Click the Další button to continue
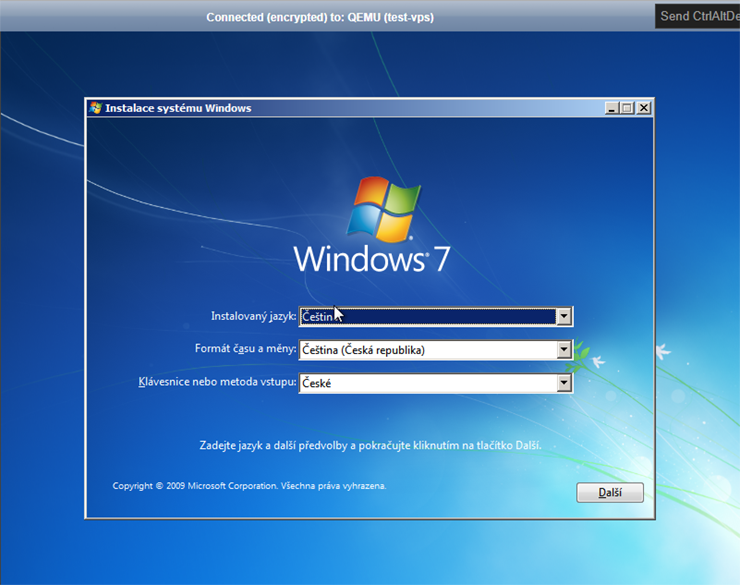740x585 pixels. coord(609,493)
